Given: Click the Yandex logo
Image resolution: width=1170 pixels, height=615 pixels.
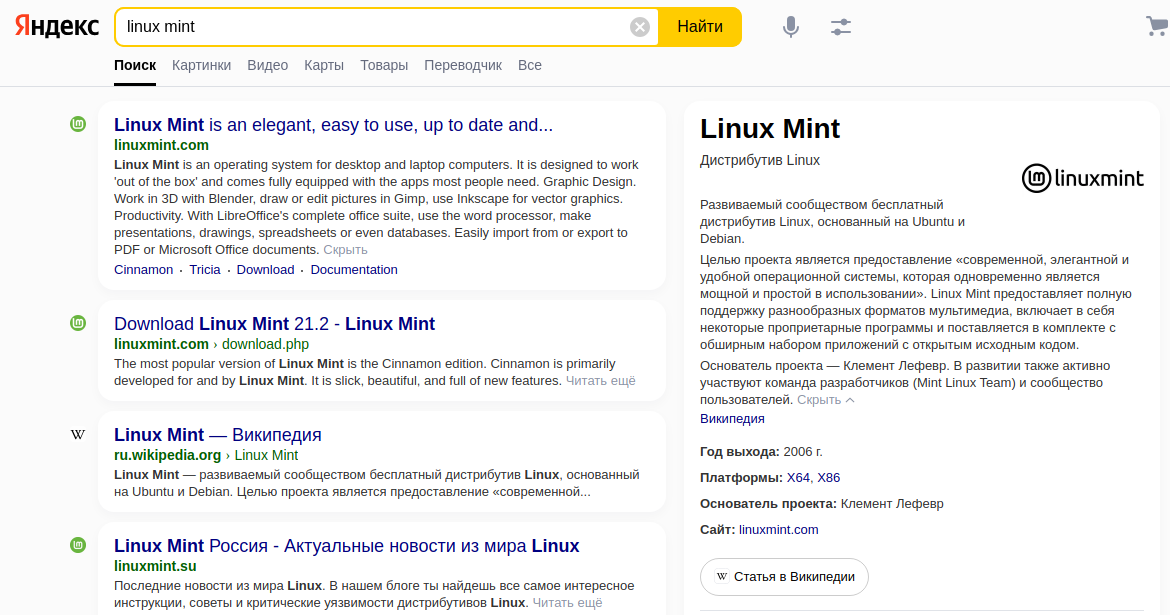Looking at the screenshot, I should coord(57,27).
